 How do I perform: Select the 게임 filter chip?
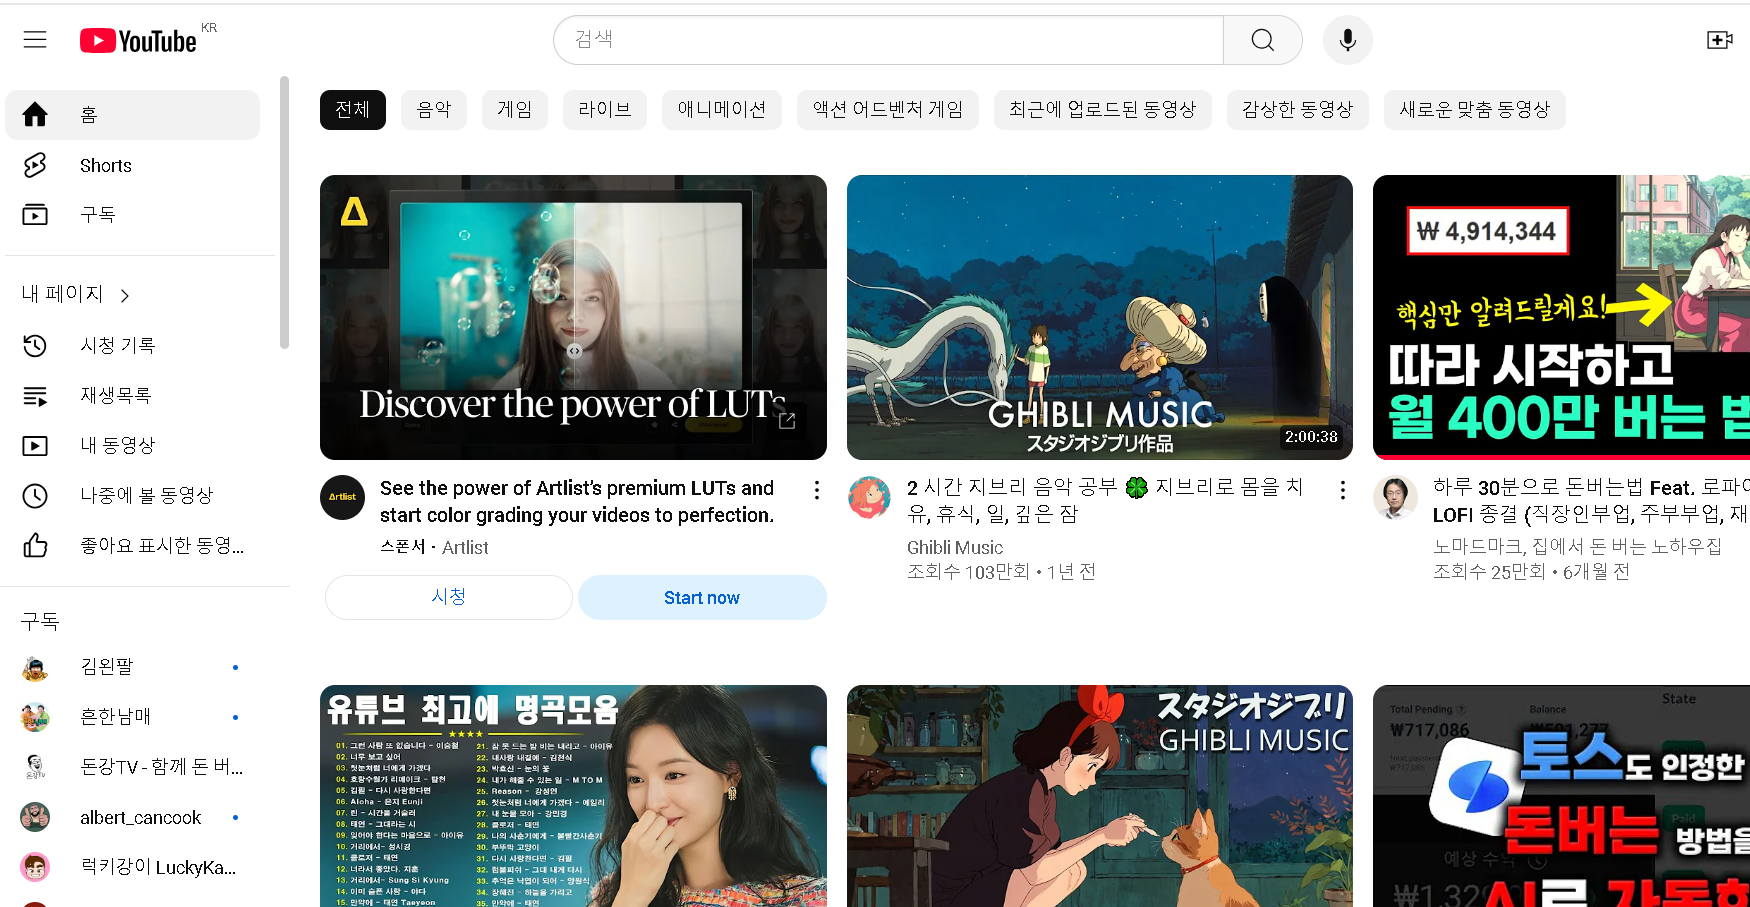tap(515, 109)
